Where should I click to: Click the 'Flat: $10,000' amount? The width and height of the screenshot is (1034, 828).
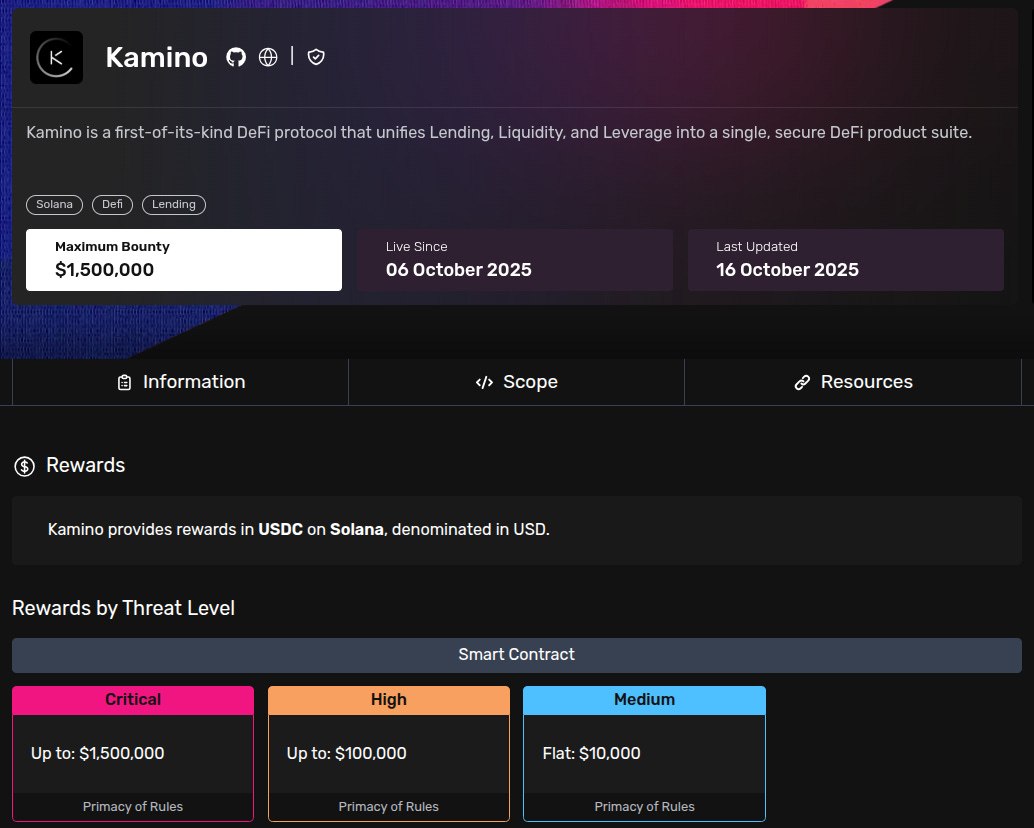(x=591, y=753)
